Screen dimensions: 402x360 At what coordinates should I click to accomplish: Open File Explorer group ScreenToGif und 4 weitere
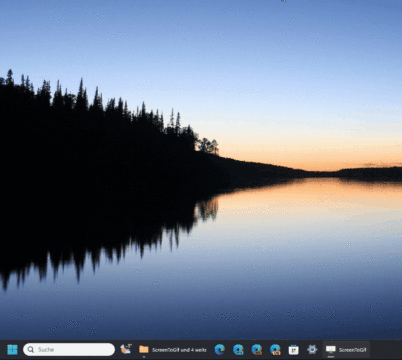pyautogui.click(x=173, y=350)
